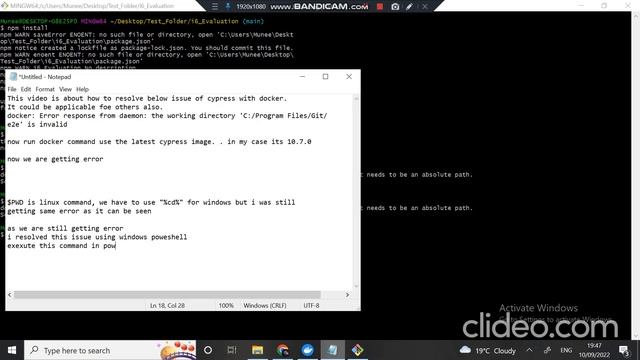Click the 1920x1080 resolution label in Bandicam bar
640x360 pixels.
click(x=251, y=7)
